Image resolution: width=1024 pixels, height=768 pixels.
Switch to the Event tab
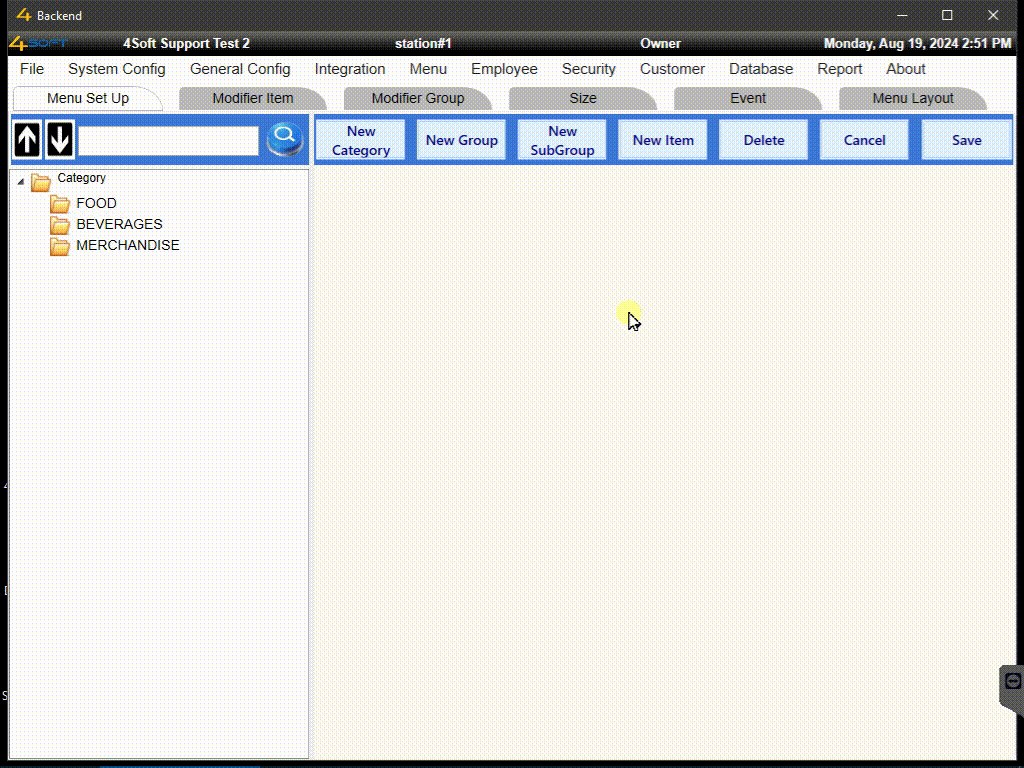click(x=748, y=99)
